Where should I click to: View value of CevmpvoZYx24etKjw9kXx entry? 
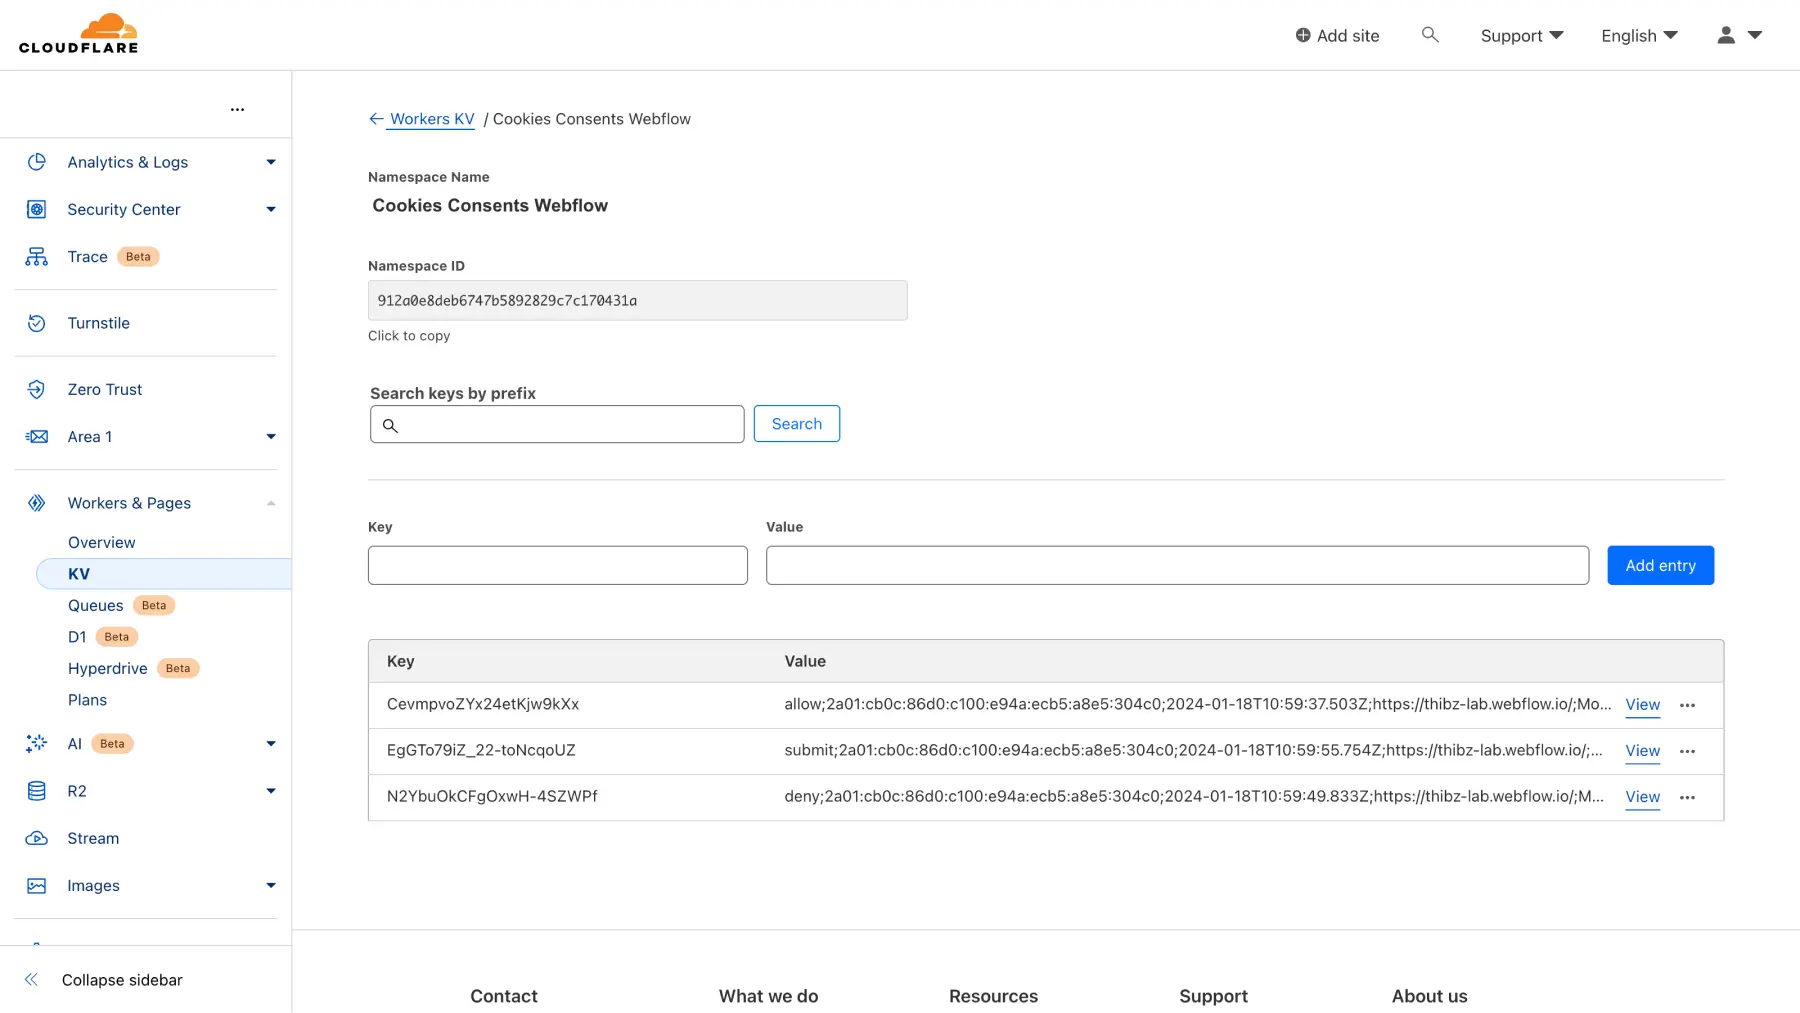tap(1642, 705)
